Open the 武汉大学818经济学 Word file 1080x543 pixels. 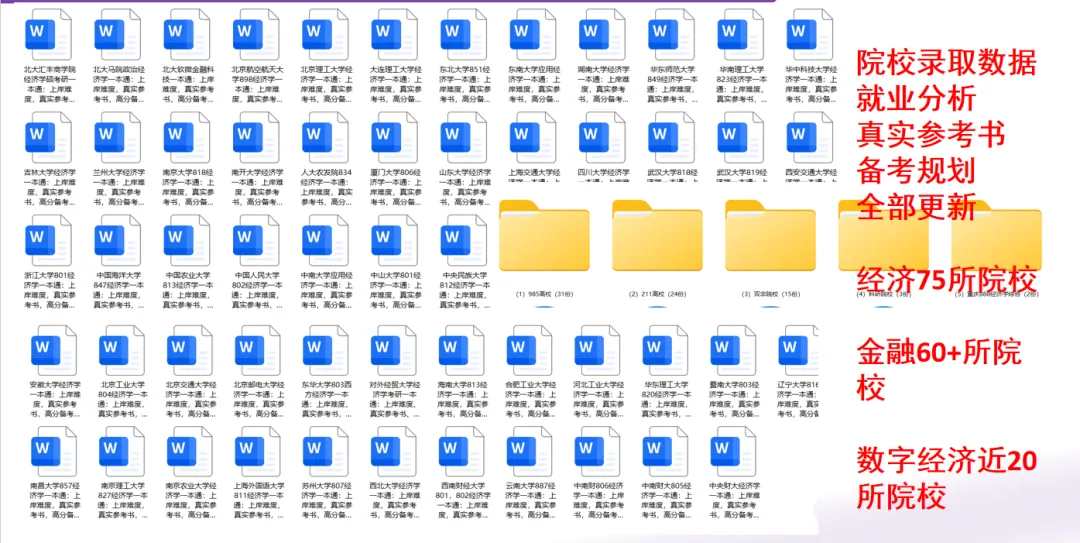click(672, 136)
